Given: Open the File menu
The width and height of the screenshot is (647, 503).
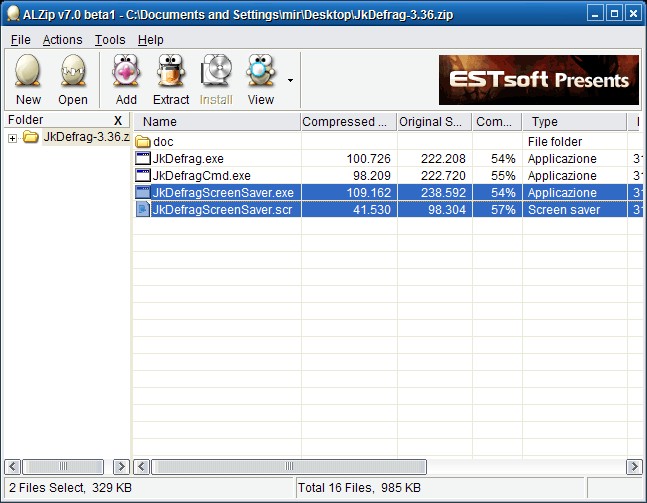Looking at the screenshot, I should tap(21, 40).
